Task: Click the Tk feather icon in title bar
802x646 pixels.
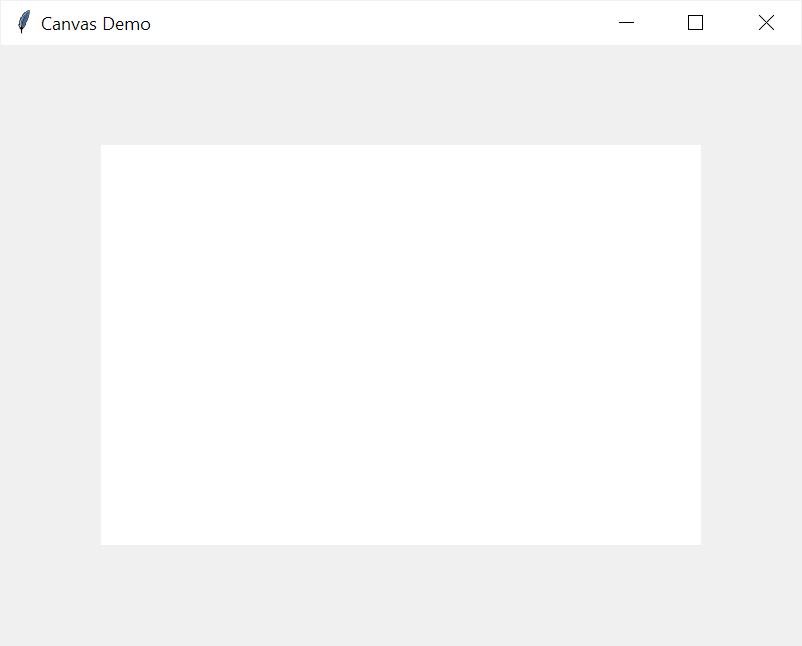Action: pos(24,22)
